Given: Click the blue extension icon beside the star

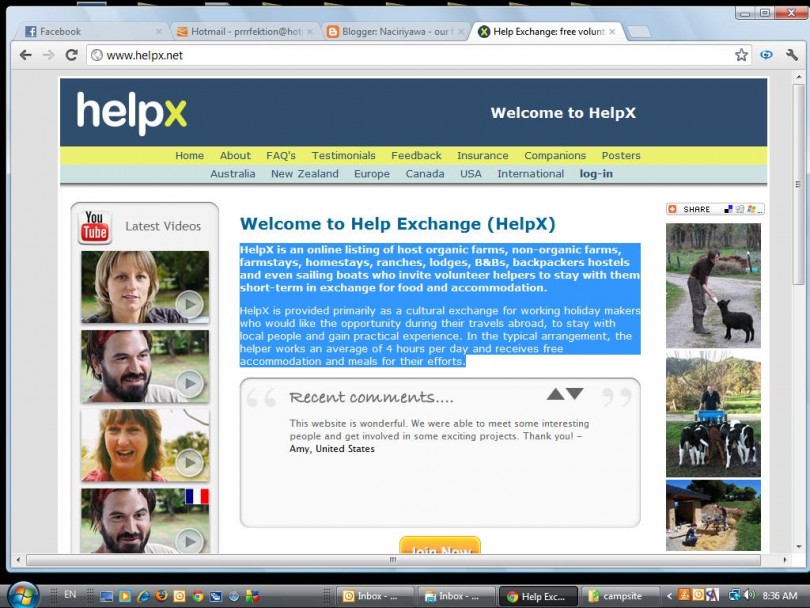Looking at the screenshot, I should coord(766,55).
